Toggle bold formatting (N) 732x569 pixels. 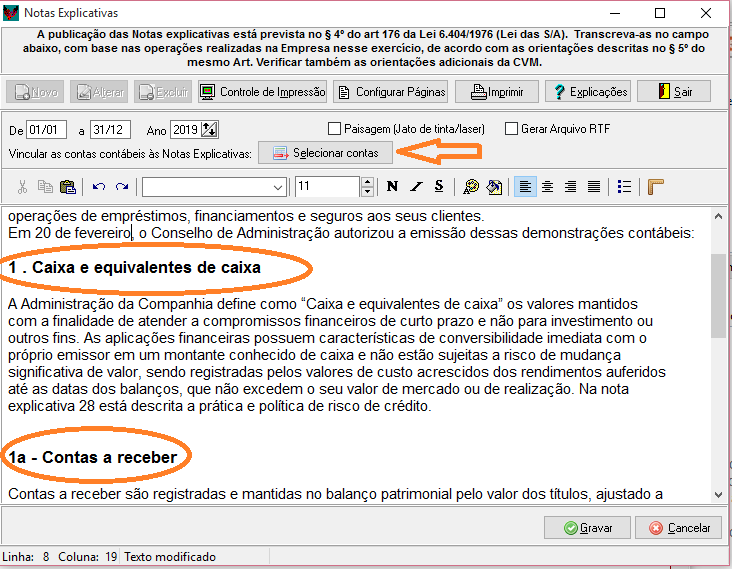392,187
